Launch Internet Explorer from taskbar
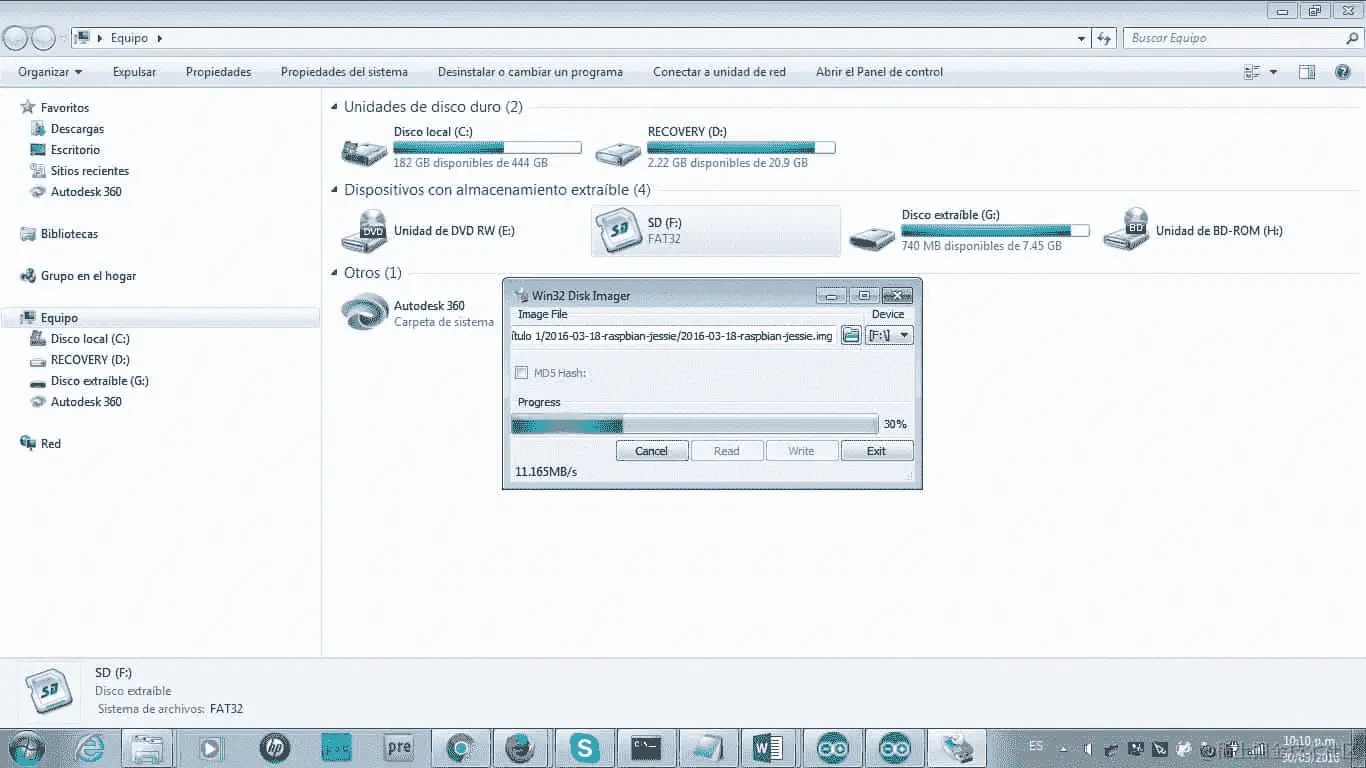 click(90, 747)
